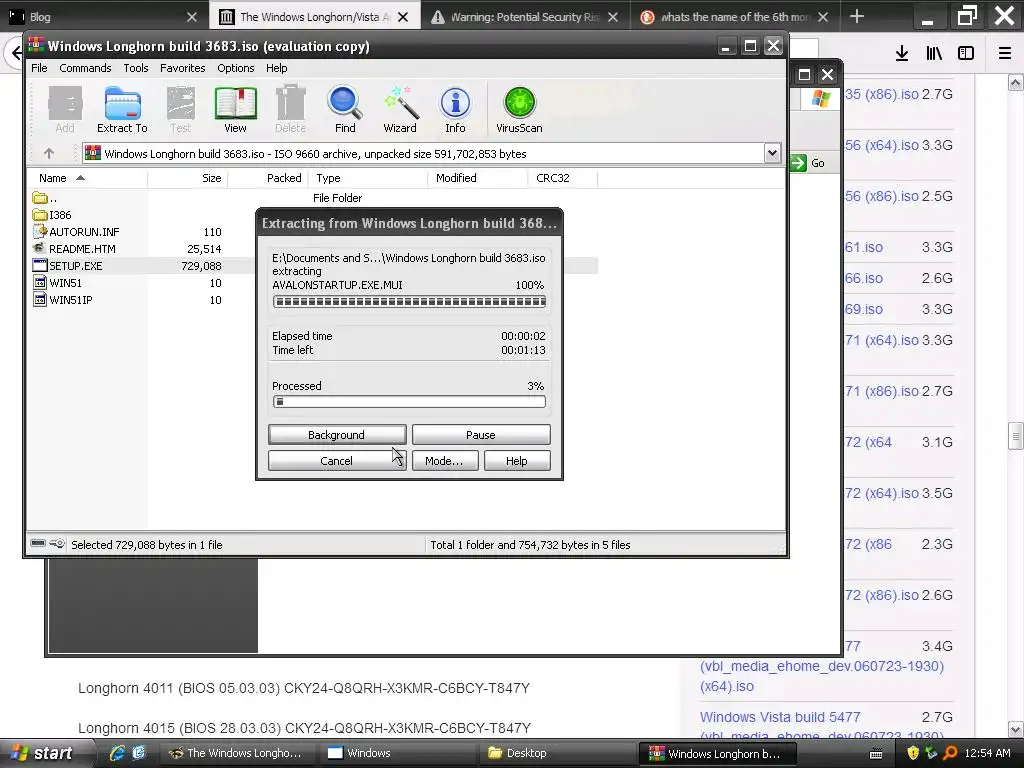
Task: Click the Background button
Action: click(x=337, y=434)
